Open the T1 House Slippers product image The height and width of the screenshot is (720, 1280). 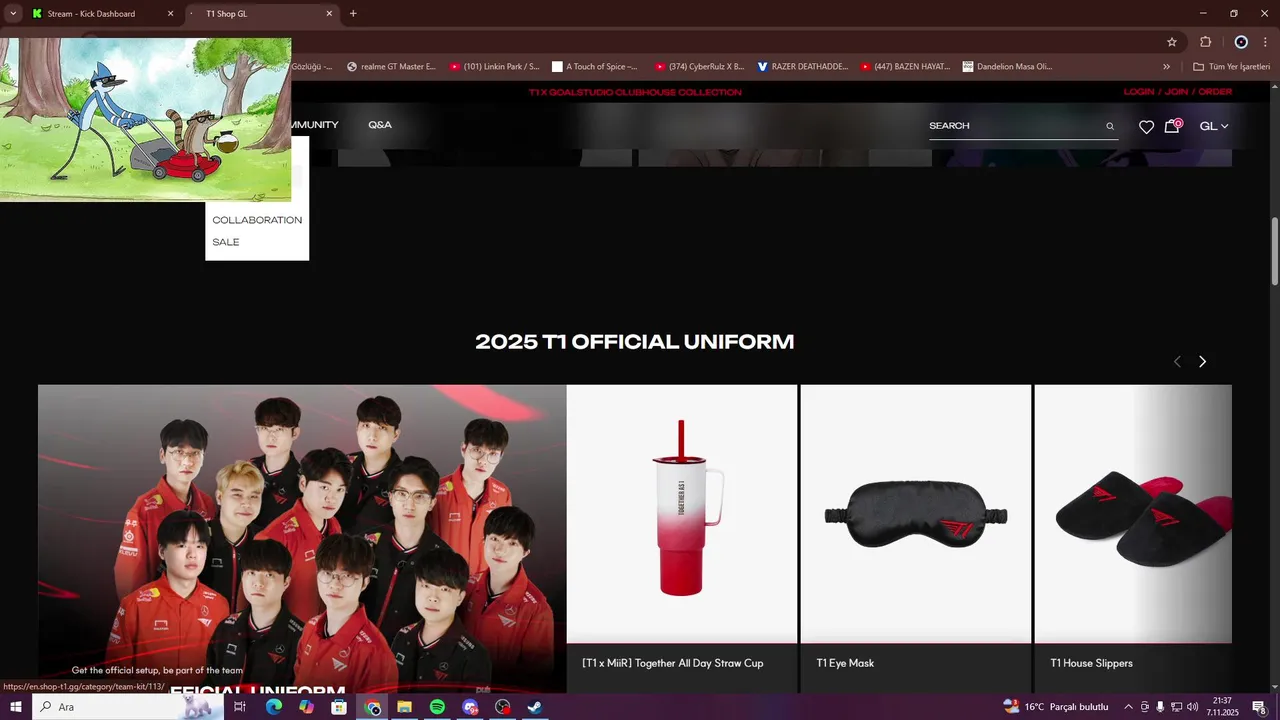click(1133, 513)
